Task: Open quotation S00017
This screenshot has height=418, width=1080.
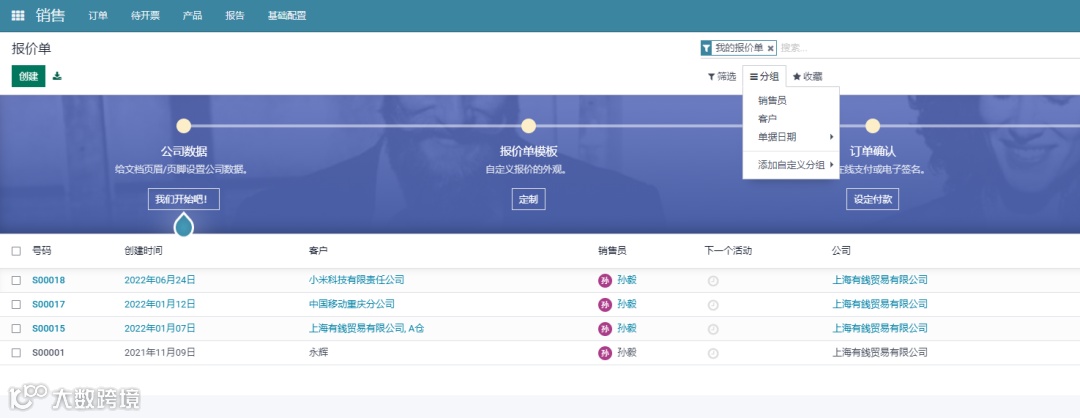Action: 48,304
